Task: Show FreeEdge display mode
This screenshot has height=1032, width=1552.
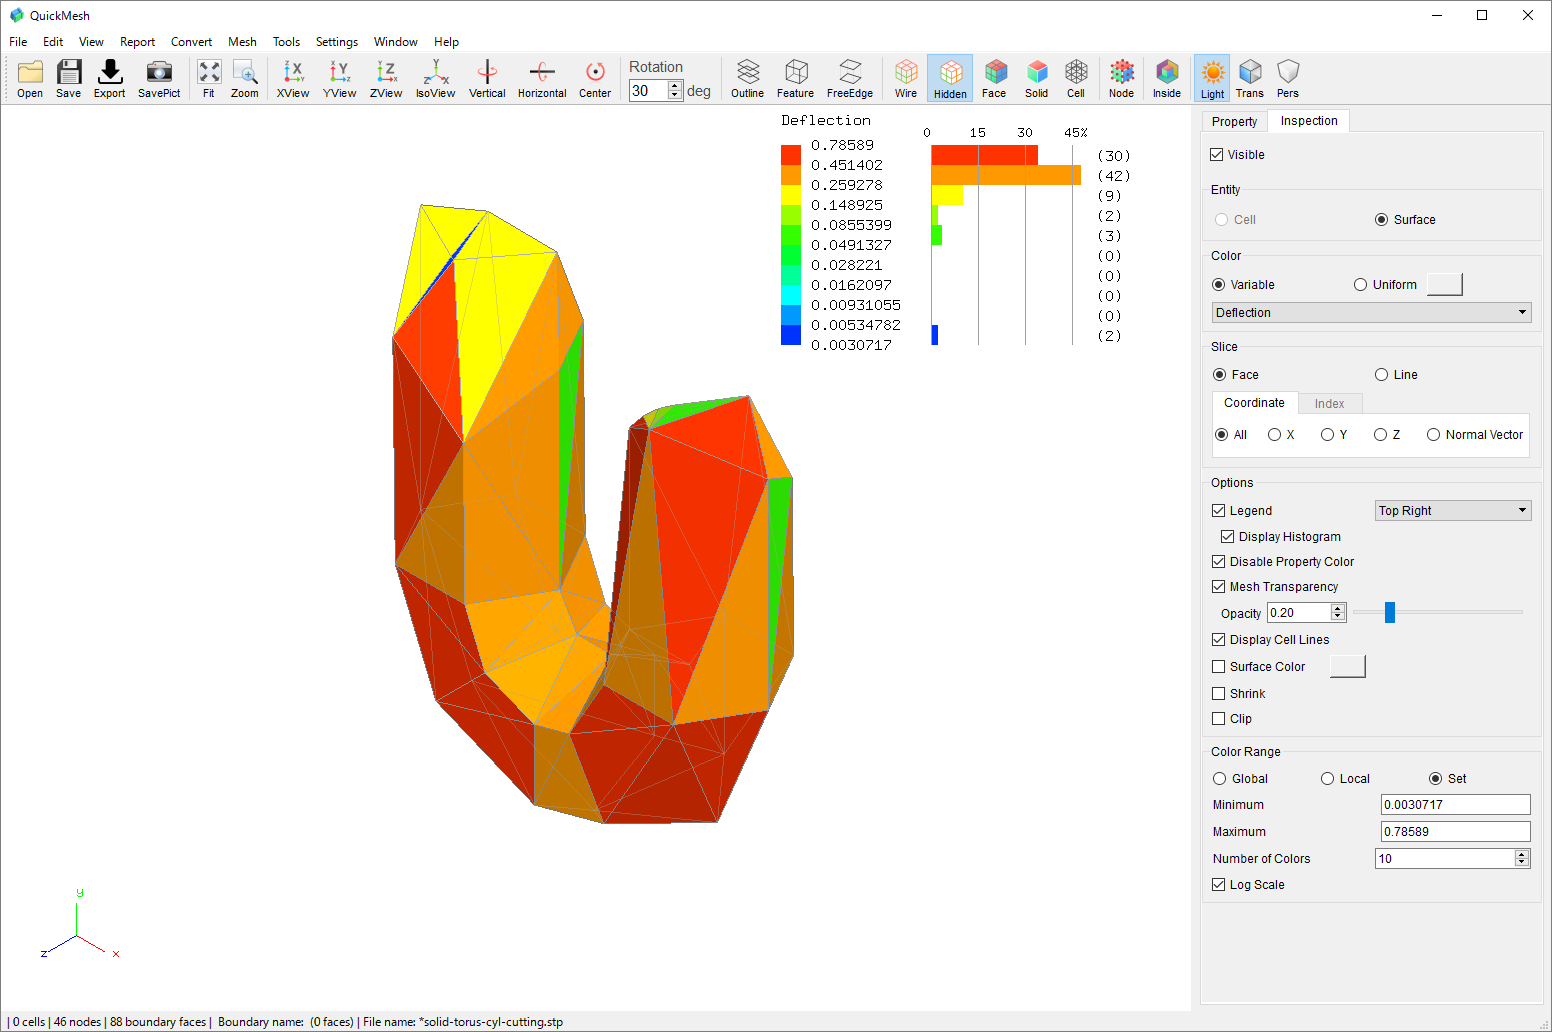Action: click(850, 78)
